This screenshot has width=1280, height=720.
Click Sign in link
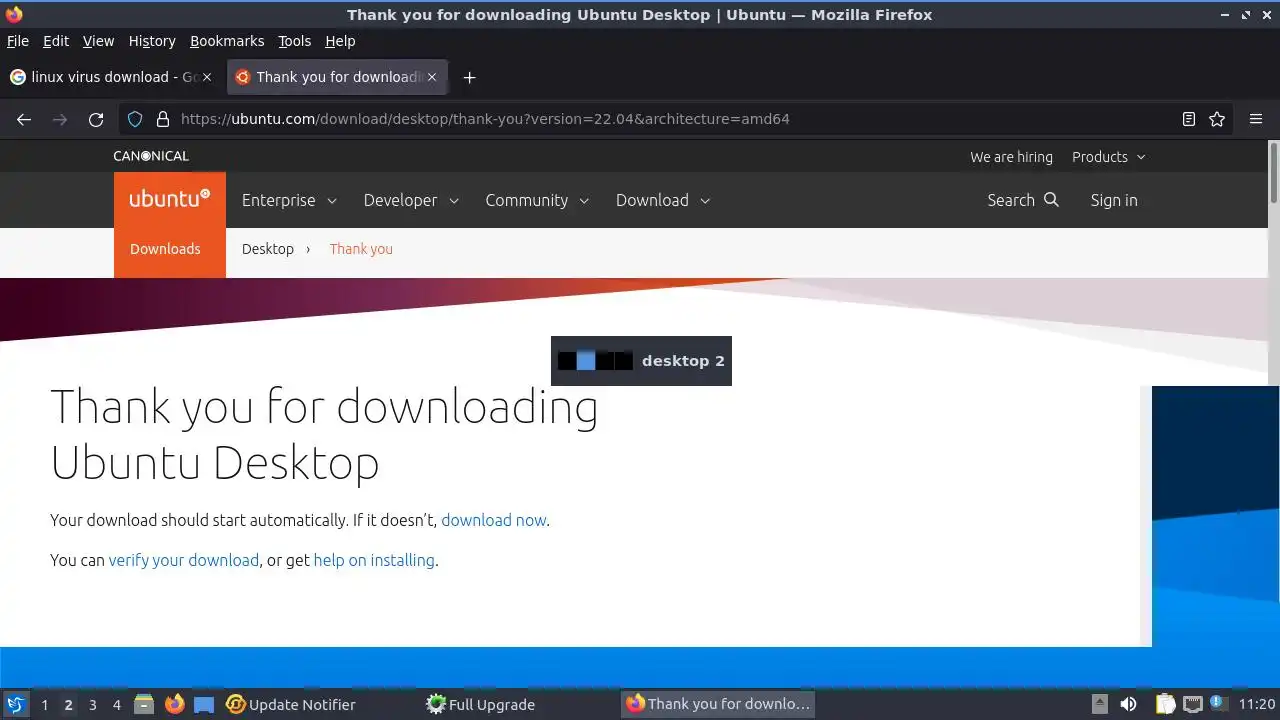point(1114,200)
